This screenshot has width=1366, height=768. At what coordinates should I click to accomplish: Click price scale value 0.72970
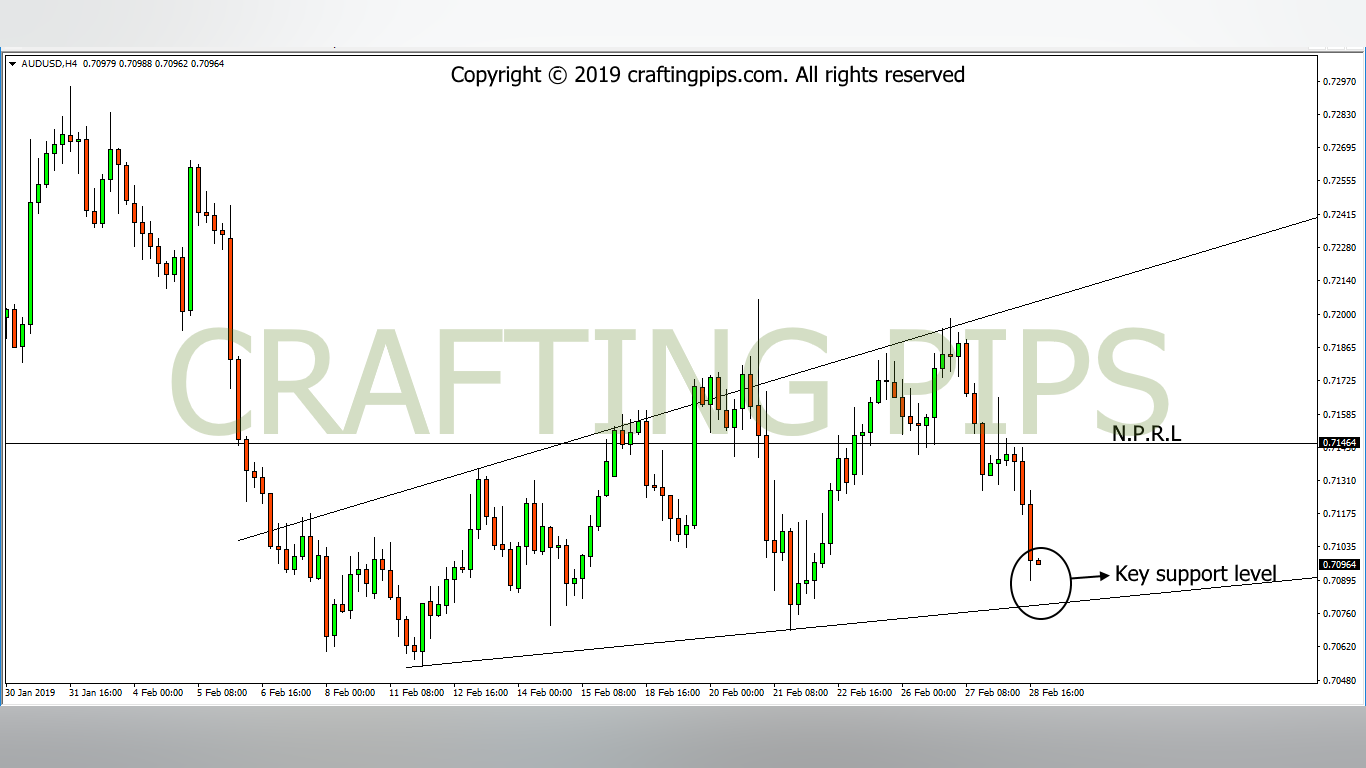(1342, 81)
